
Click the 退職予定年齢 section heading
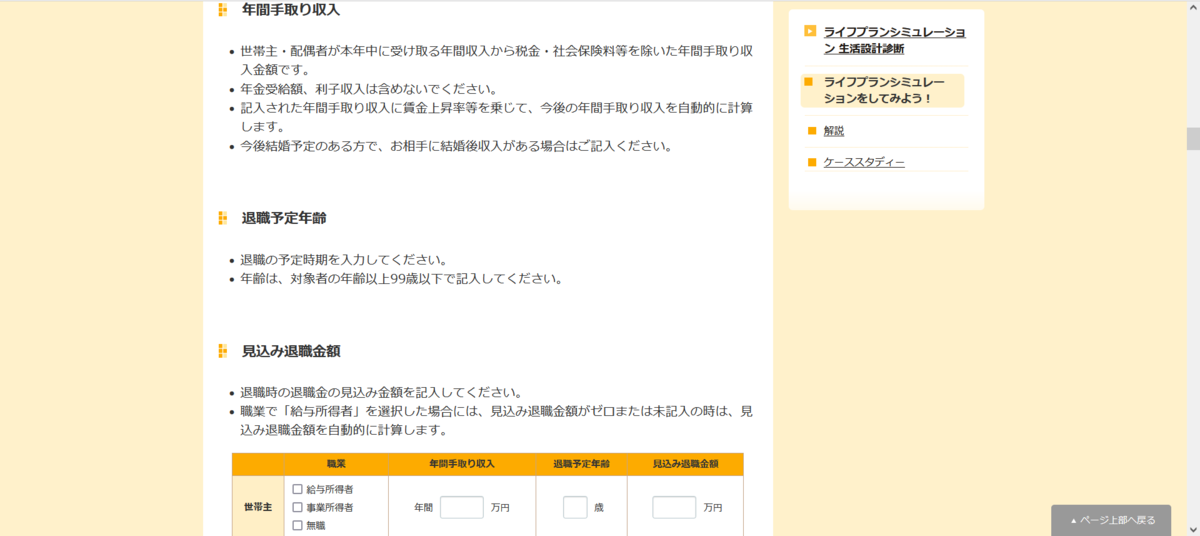pos(284,218)
